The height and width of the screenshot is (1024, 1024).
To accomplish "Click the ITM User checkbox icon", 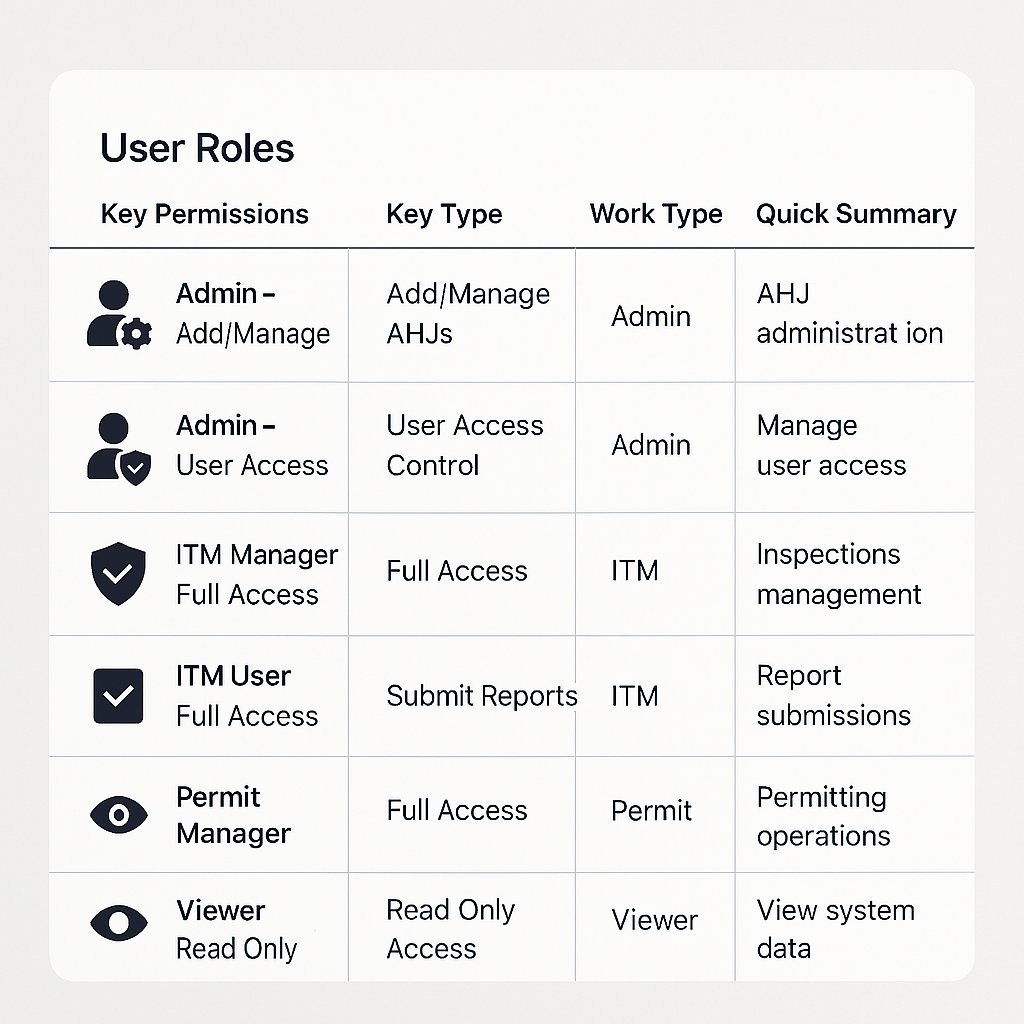I will 118,696.
